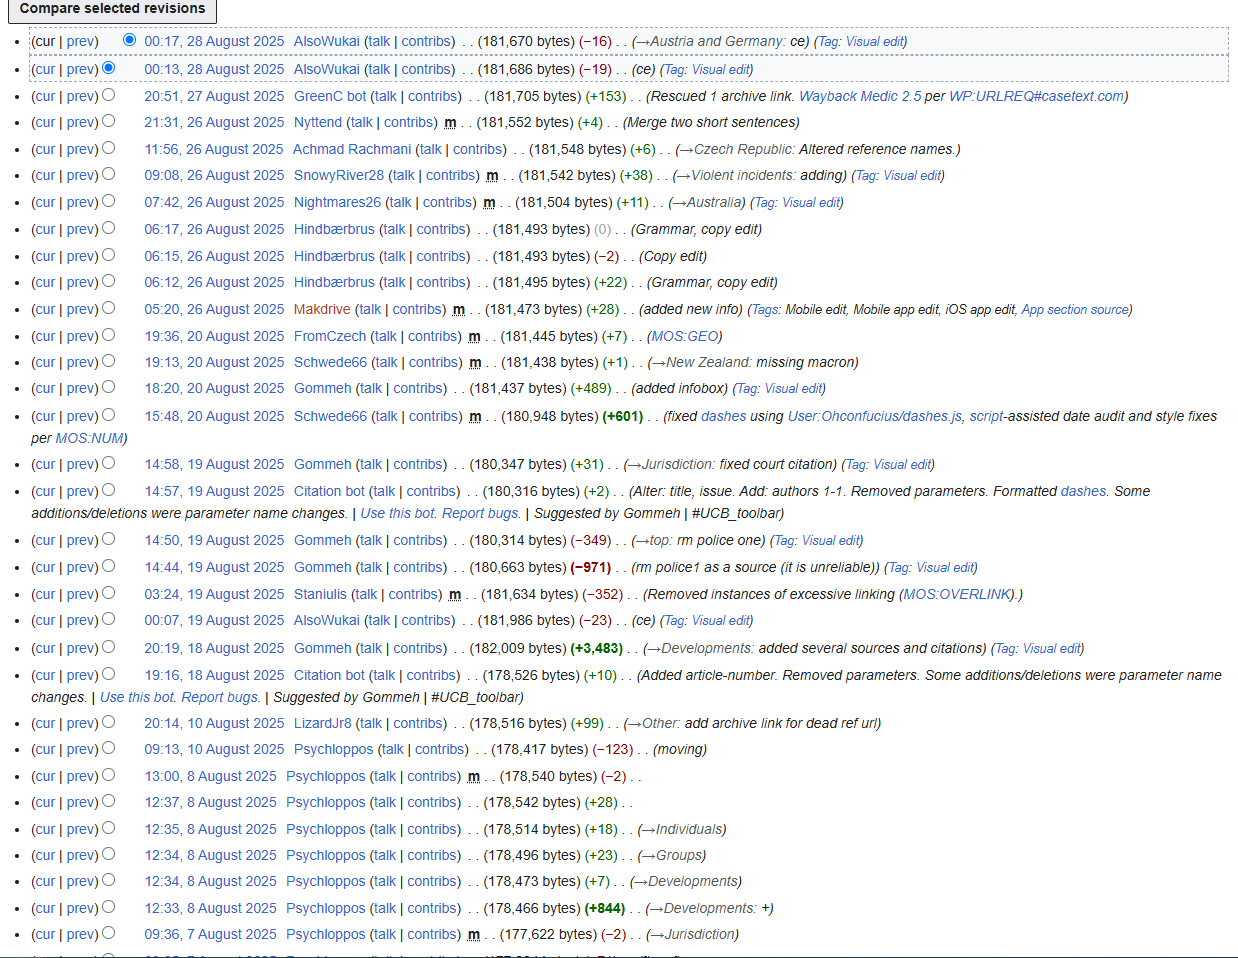Follow the MOS:GEO link
The image size is (1238, 958).
pos(684,336)
